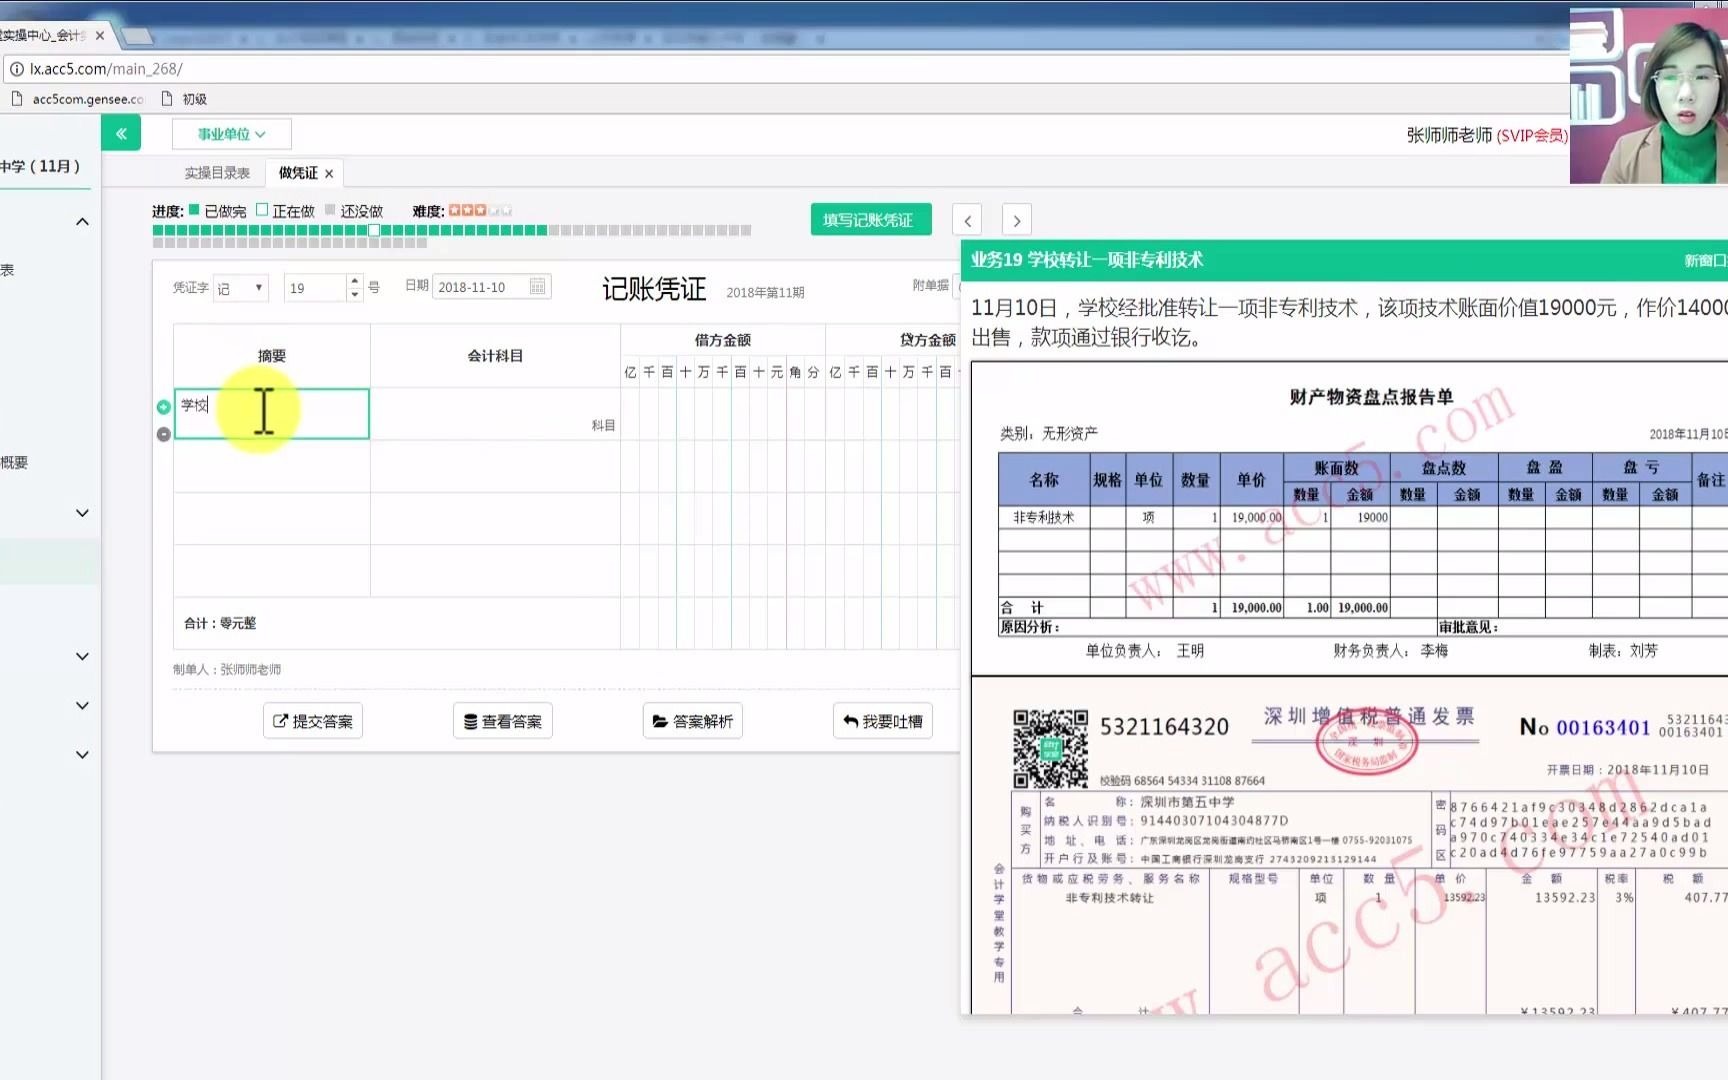
Task: Click the progress bar of tasks
Action: point(452,236)
